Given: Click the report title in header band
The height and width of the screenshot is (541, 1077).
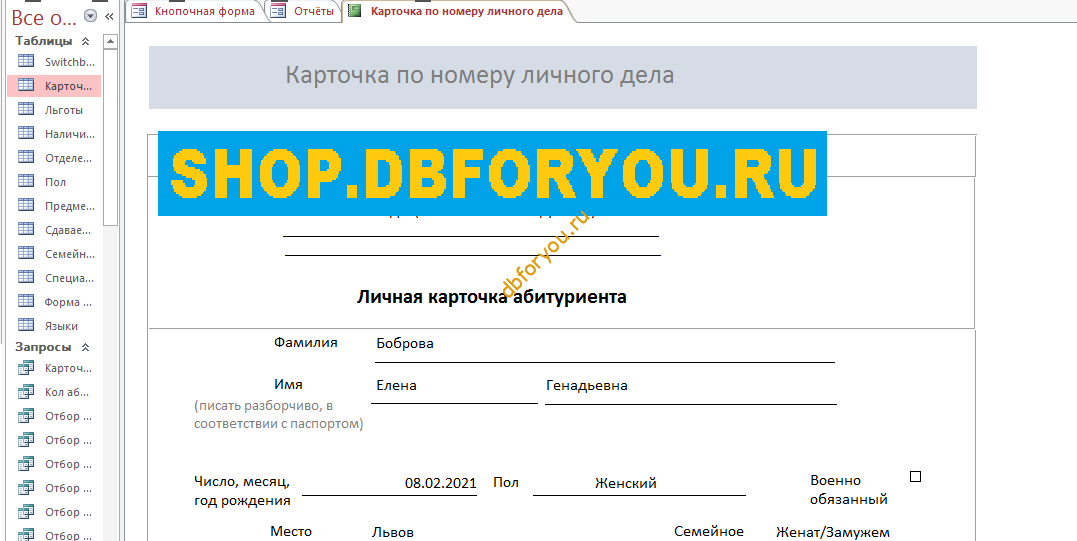Looking at the screenshot, I should tap(479, 75).
